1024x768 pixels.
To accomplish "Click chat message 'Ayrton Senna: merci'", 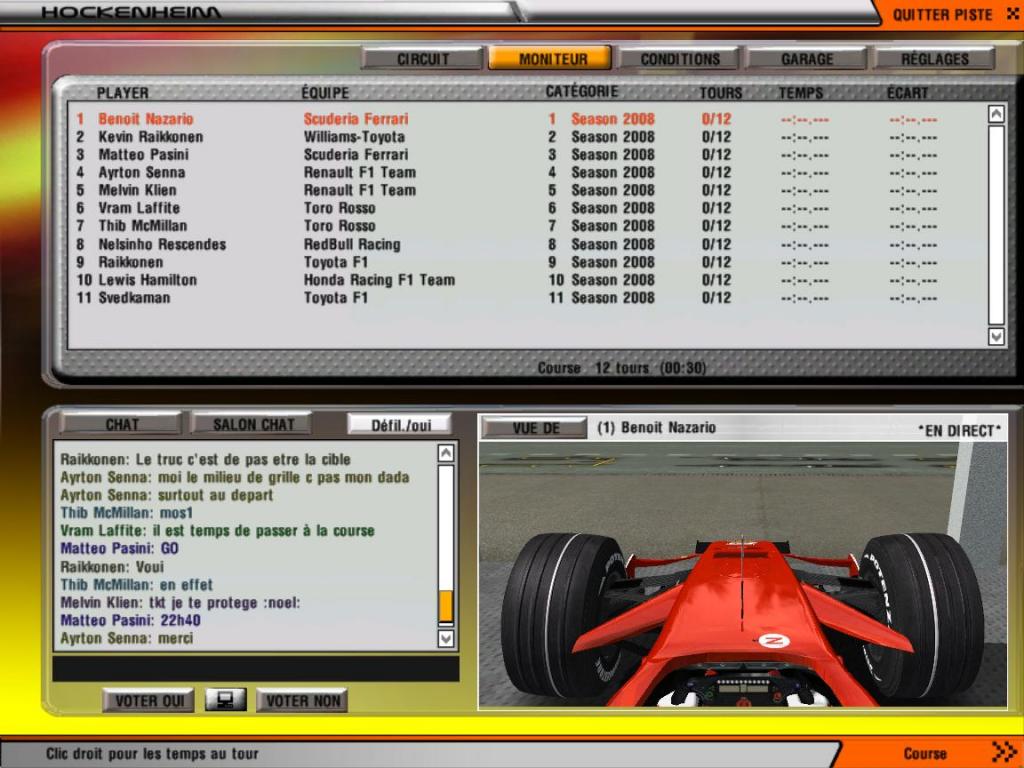I will tap(127, 638).
